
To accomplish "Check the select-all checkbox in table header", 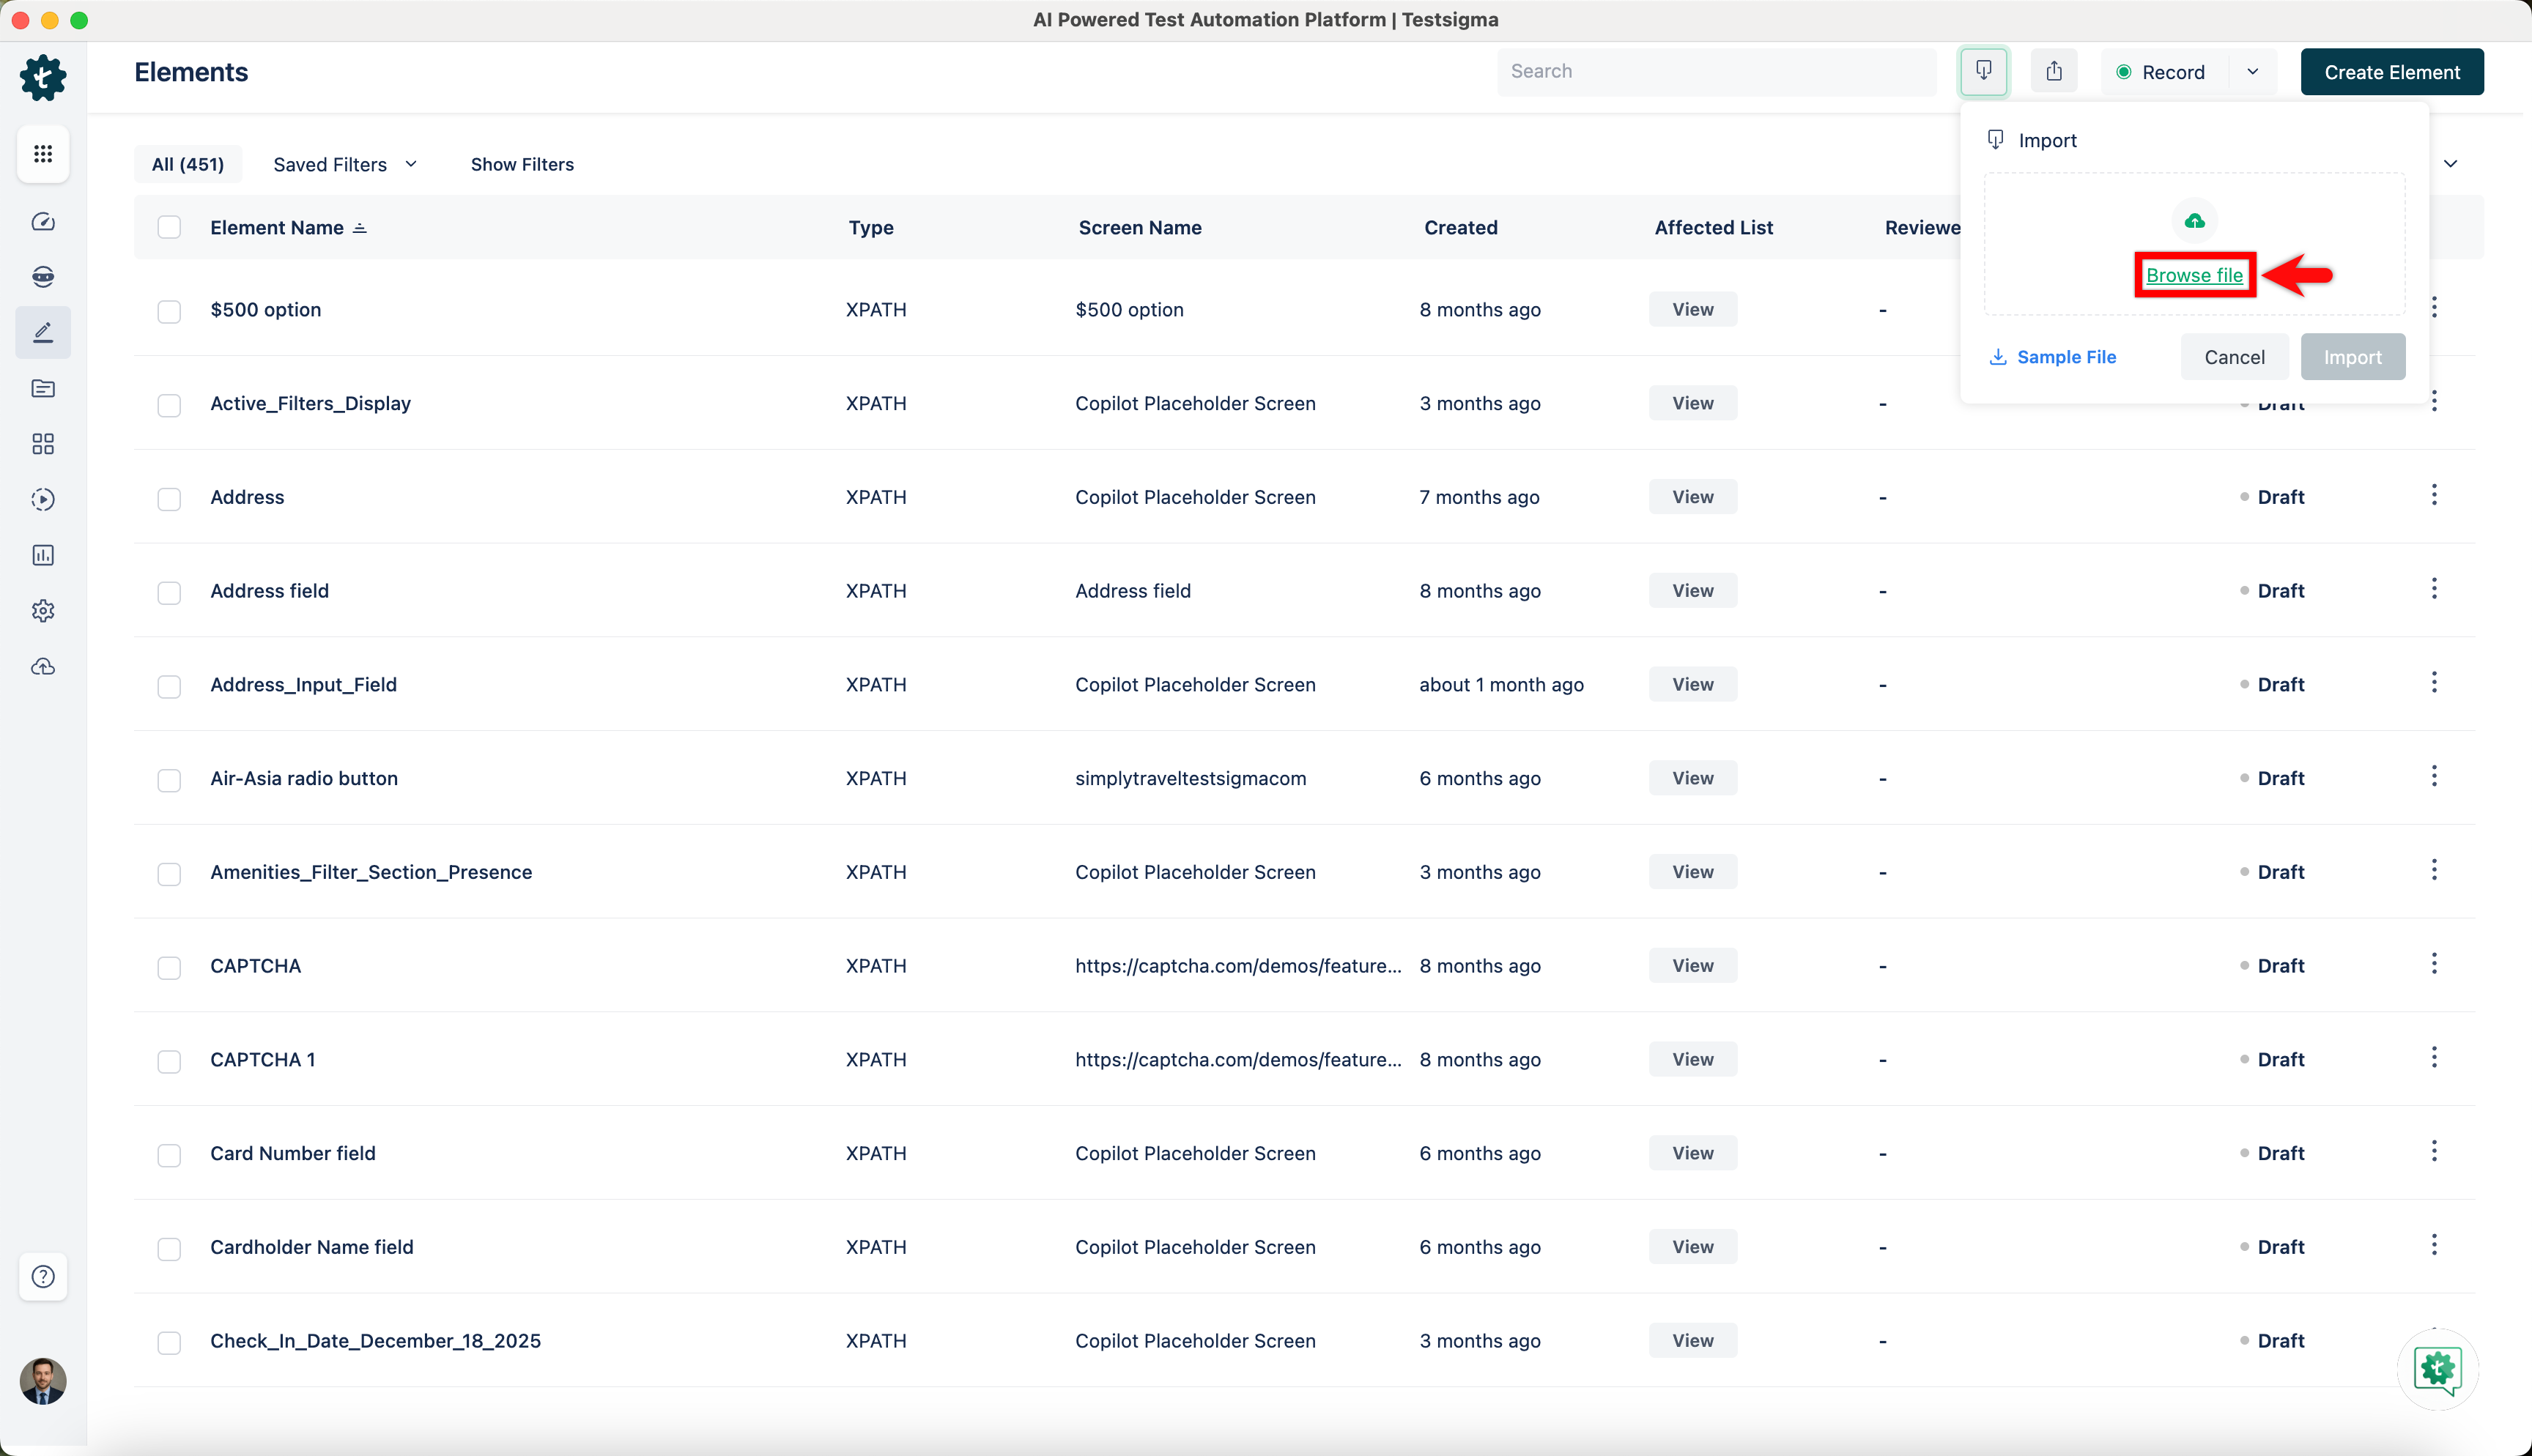I will [169, 228].
